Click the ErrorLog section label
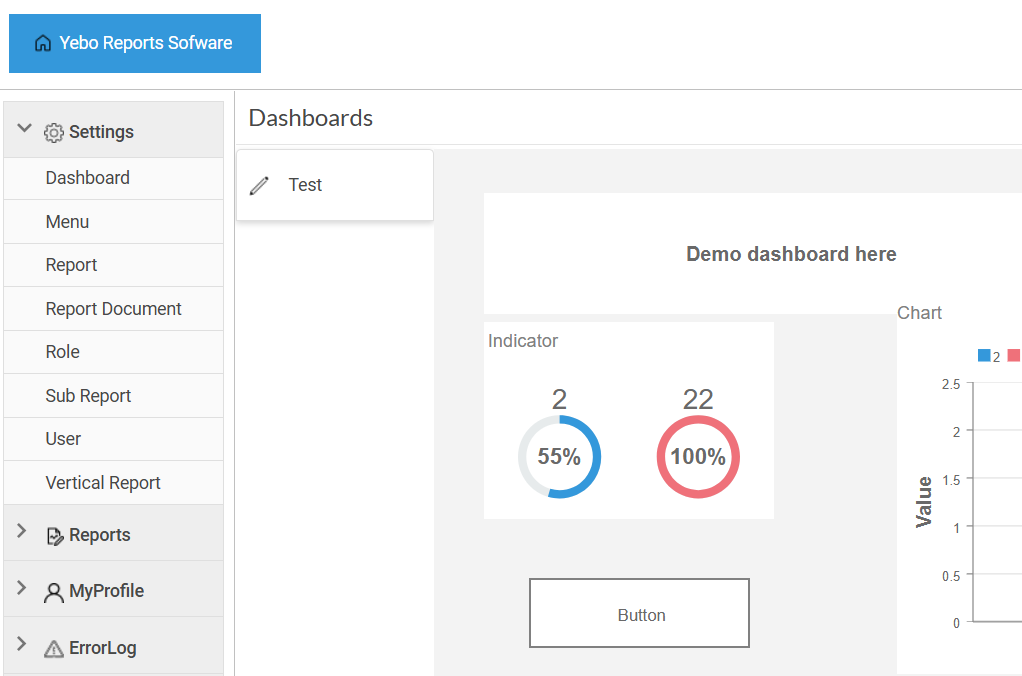The image size is (1022, 676). point(103,647)
